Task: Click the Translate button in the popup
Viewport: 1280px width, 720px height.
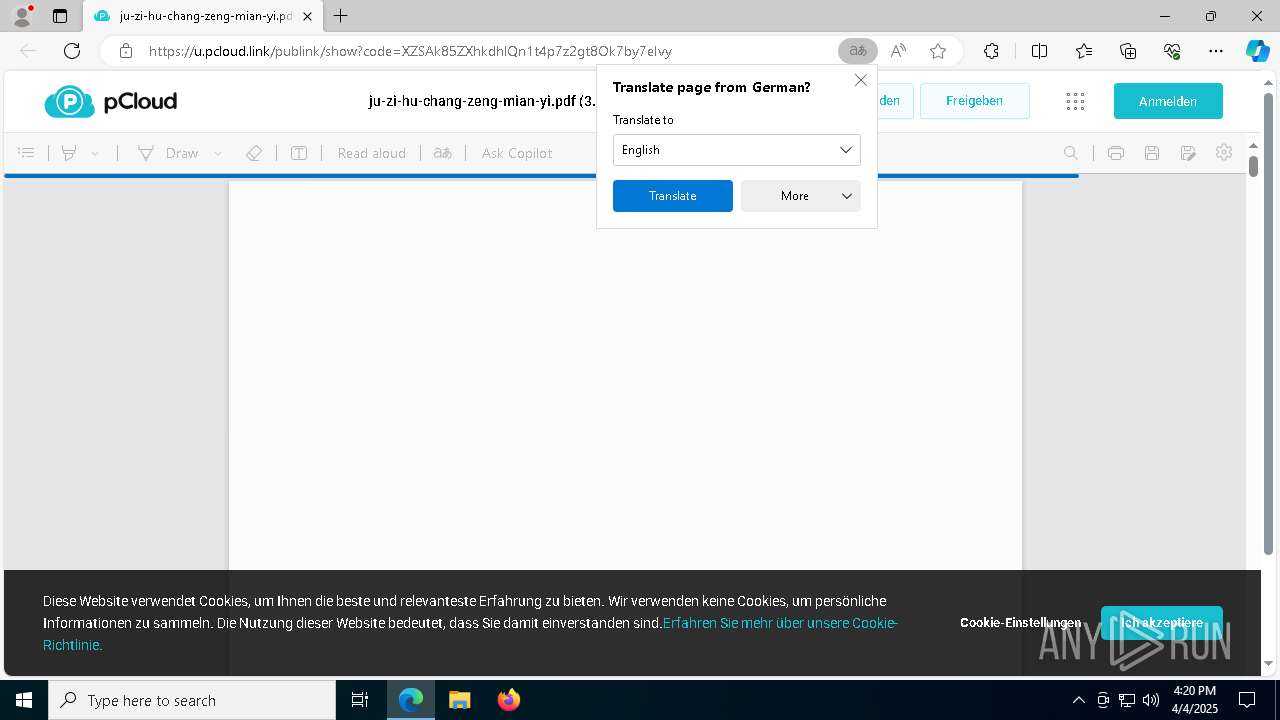Action: click(x=673, y=196)
